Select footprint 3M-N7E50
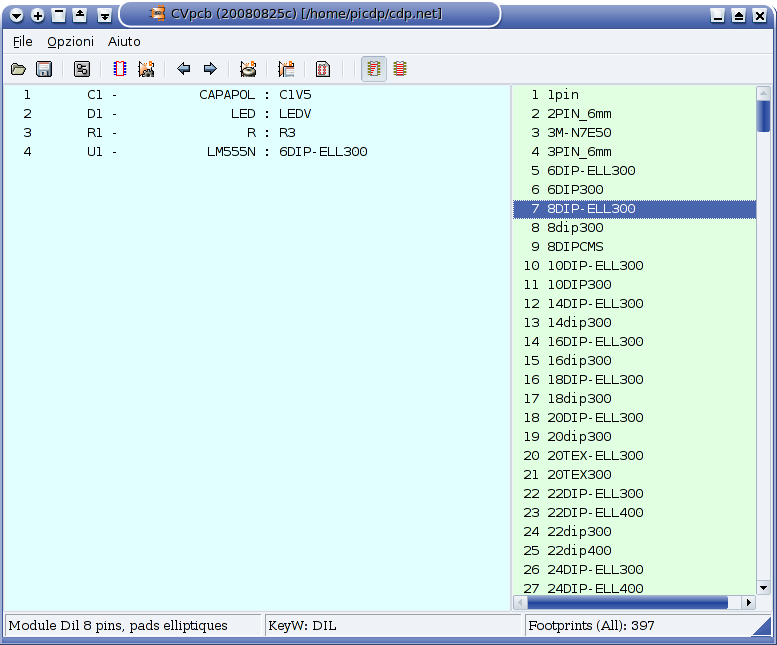The height and width of the screenshot is (645, 777). pos(634,133)
